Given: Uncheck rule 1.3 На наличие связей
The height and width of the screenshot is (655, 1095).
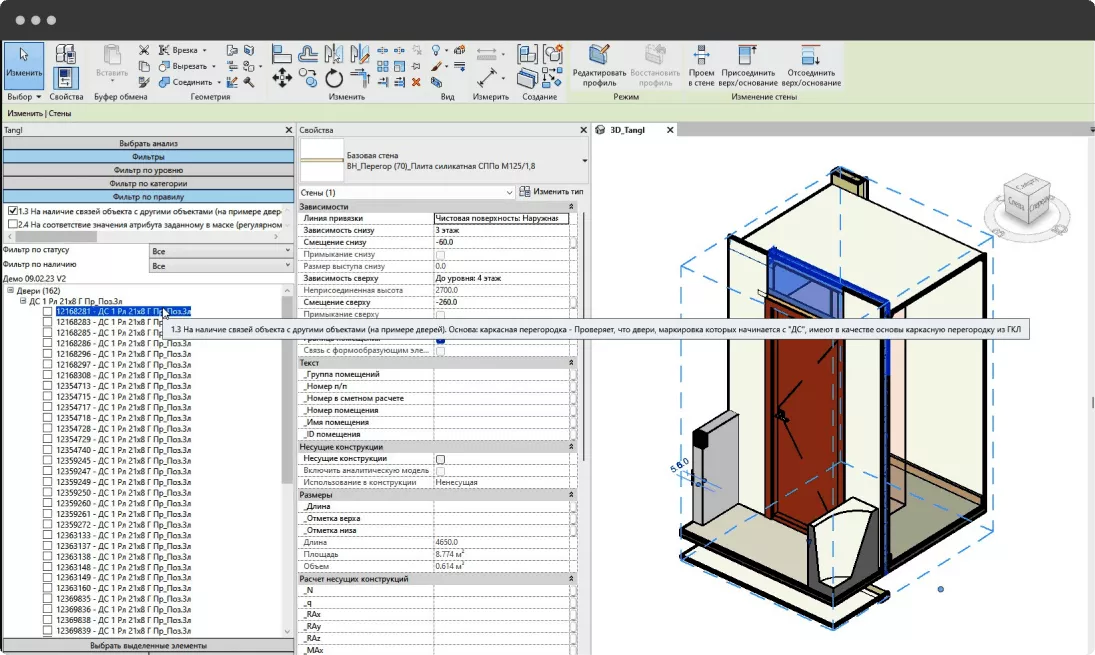Looking at the screenshot, I should (12, 212).
